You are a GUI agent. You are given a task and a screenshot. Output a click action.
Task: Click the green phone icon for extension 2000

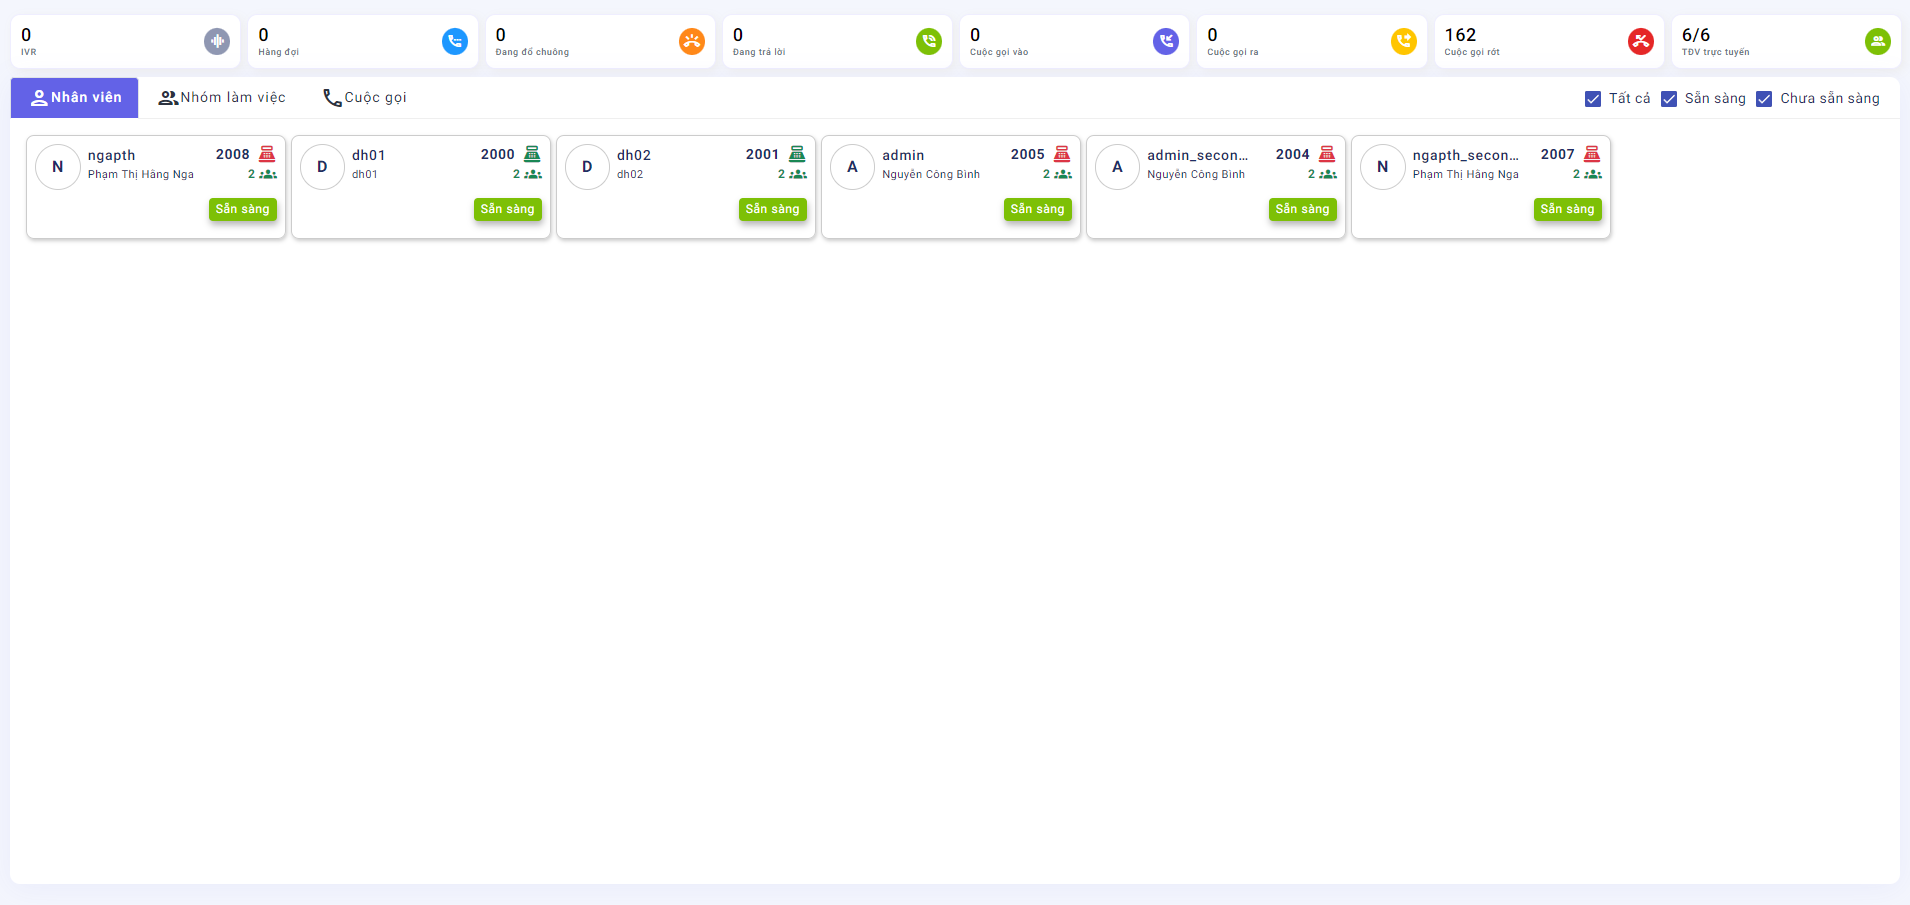click(532, 154)
